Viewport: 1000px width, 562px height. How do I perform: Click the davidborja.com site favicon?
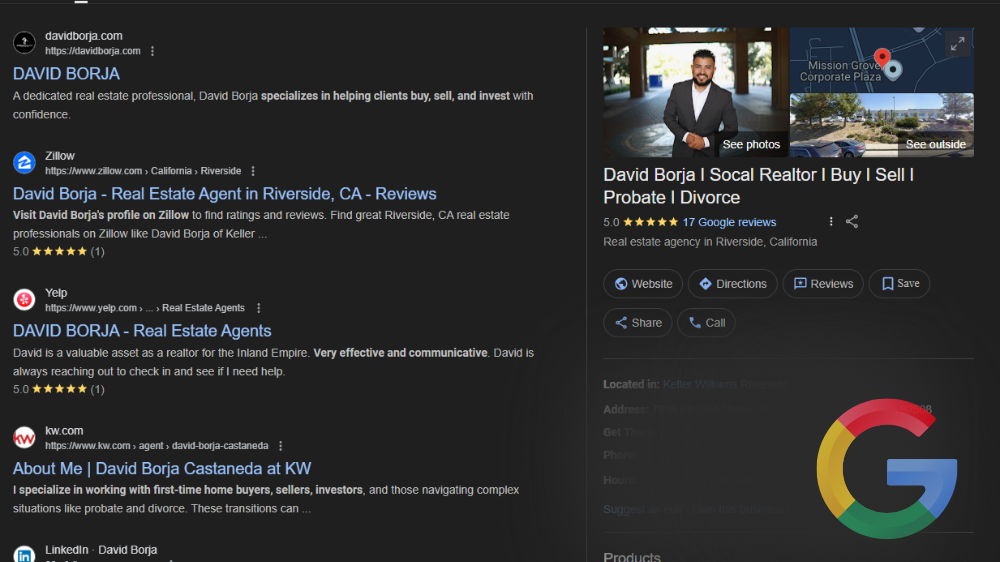coord(25,43)
